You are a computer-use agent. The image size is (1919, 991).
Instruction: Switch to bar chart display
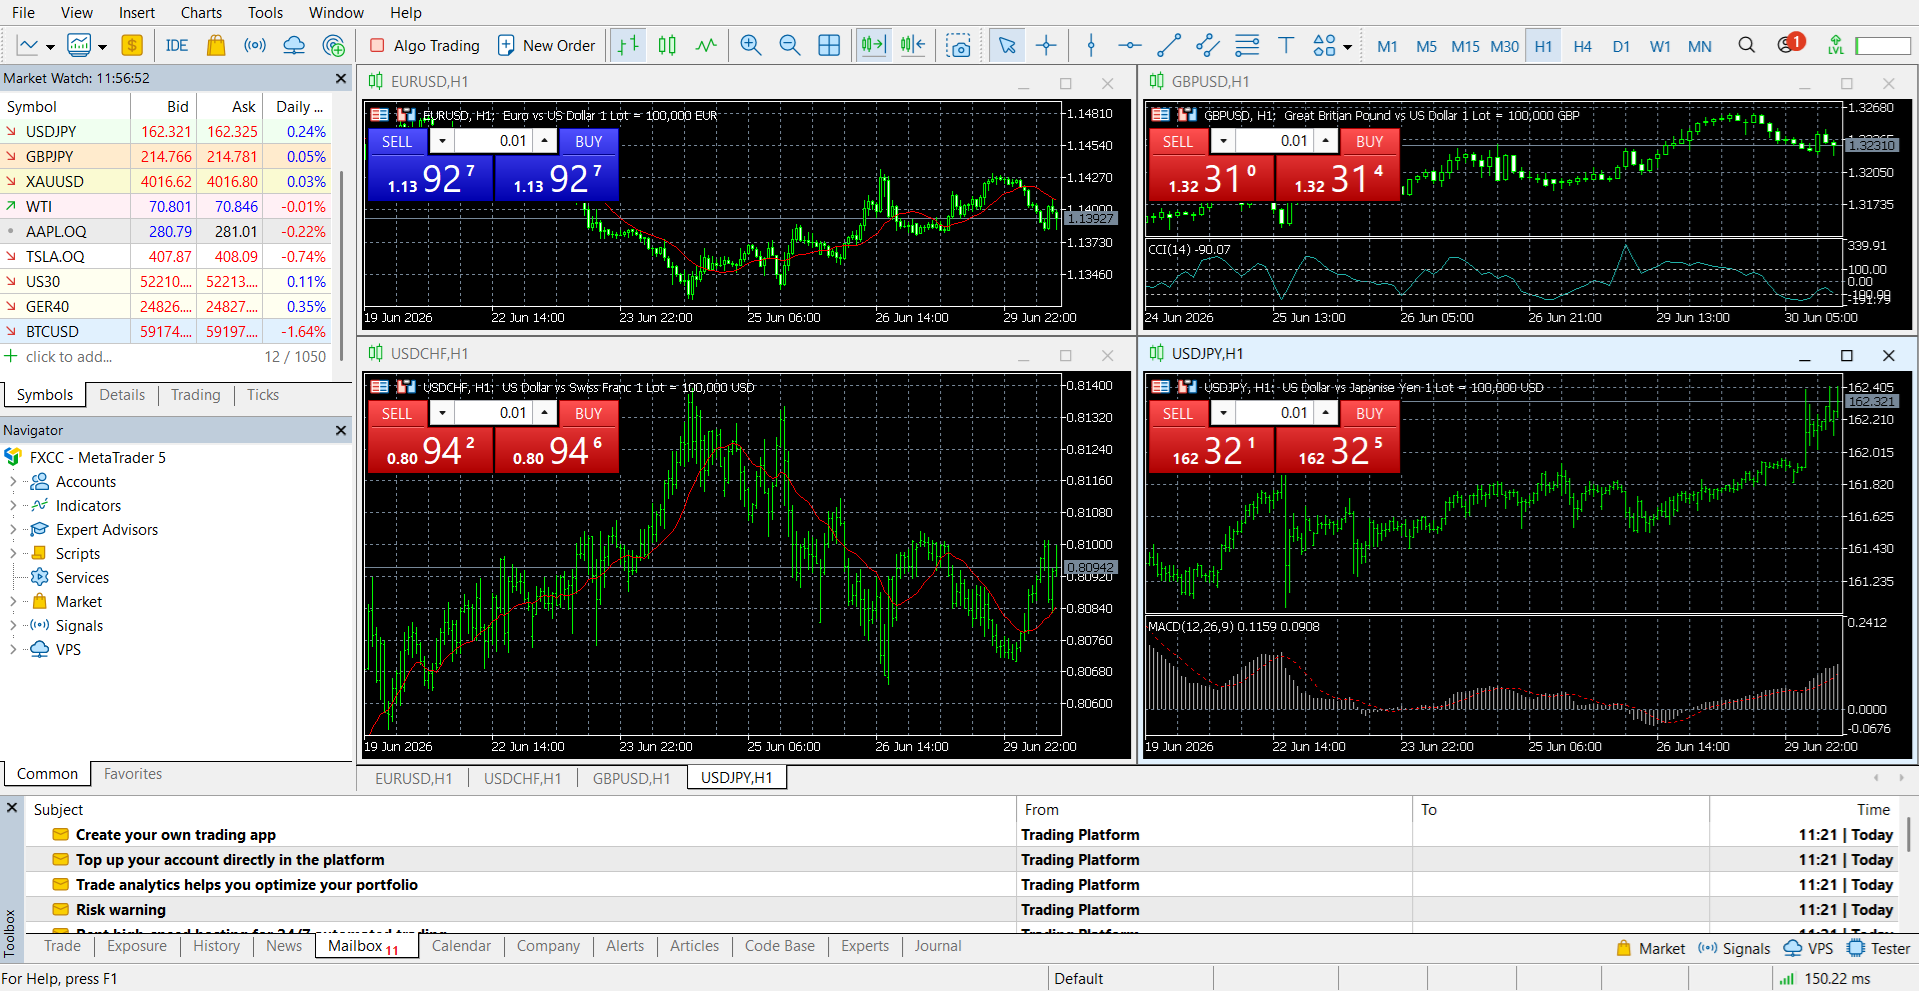(628, 45)
